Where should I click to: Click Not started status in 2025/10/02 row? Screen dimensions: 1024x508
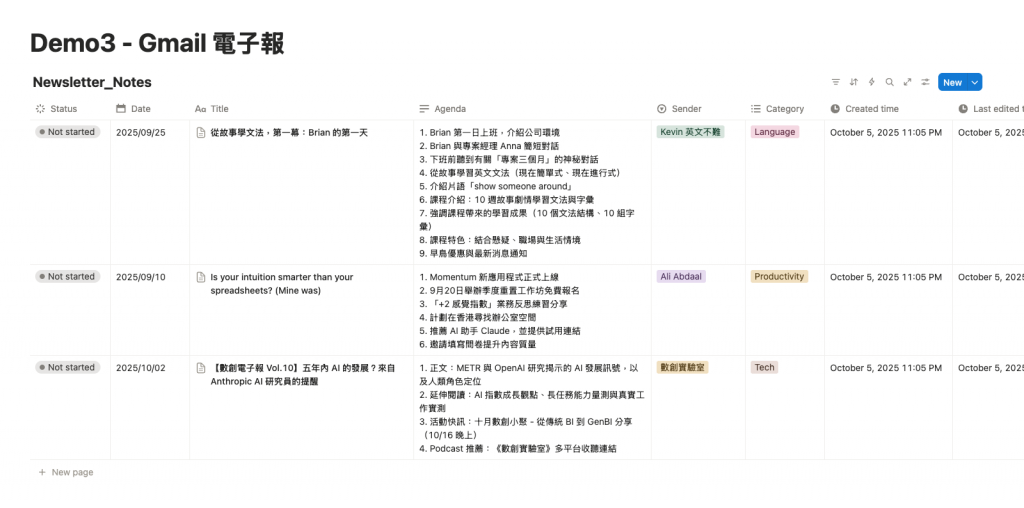click(68, 367)
